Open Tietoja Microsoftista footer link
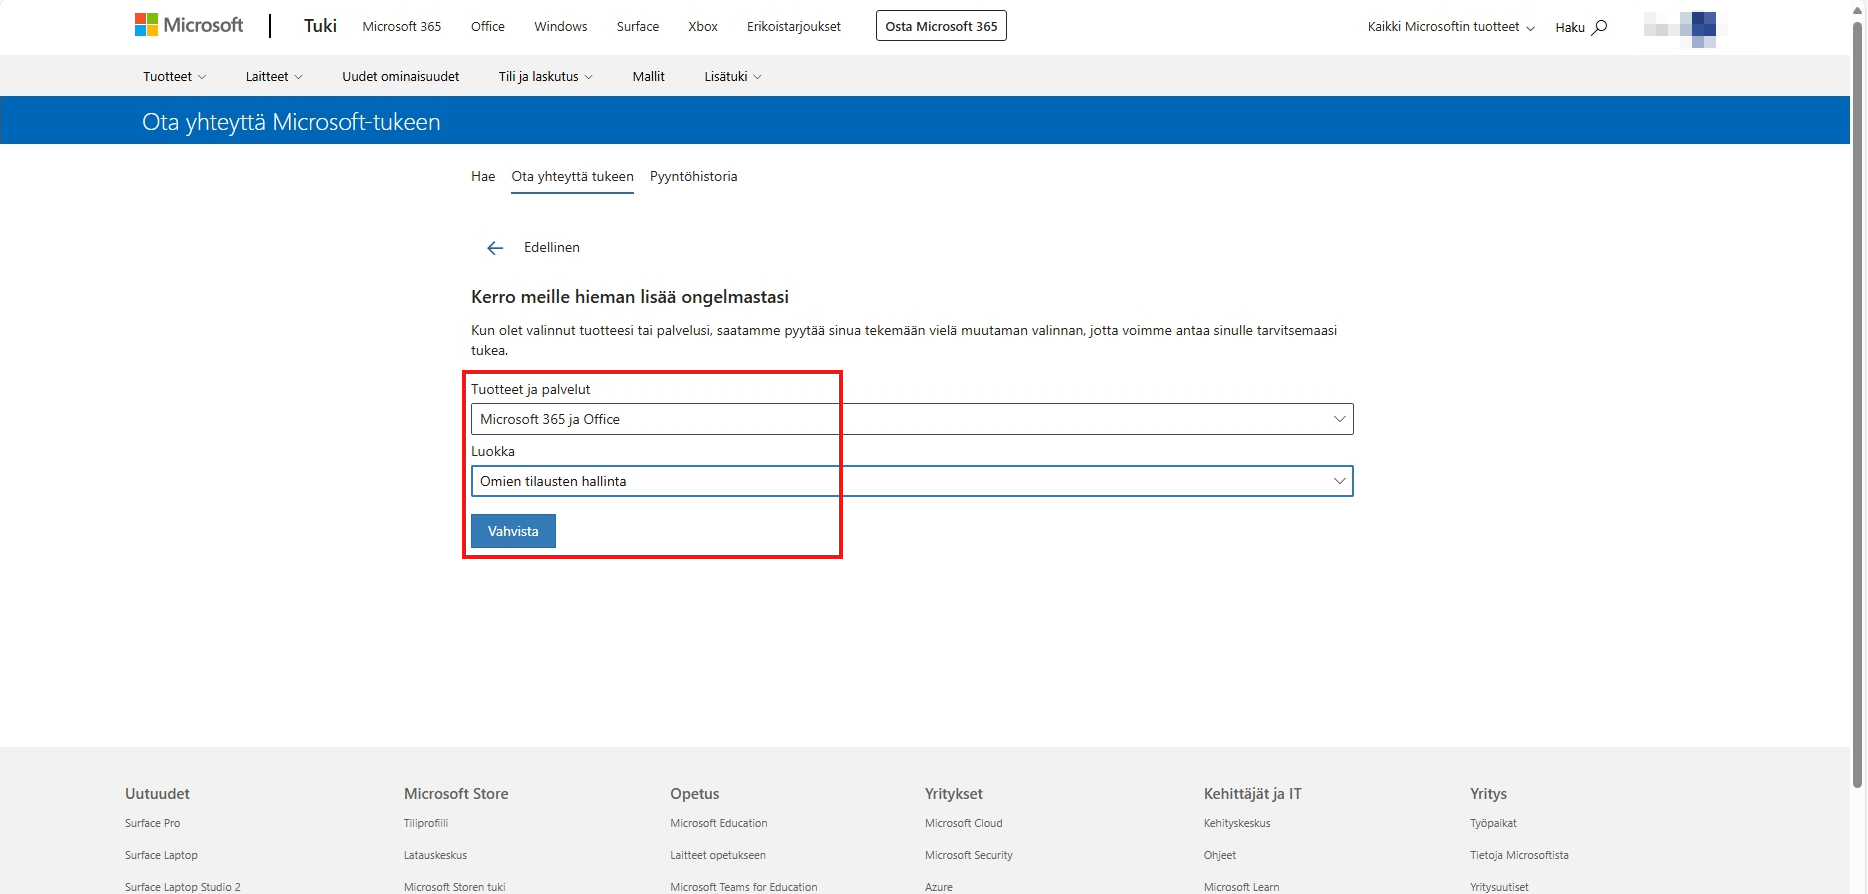This screenshot has height=894, width=1868. coord(1519,855)
